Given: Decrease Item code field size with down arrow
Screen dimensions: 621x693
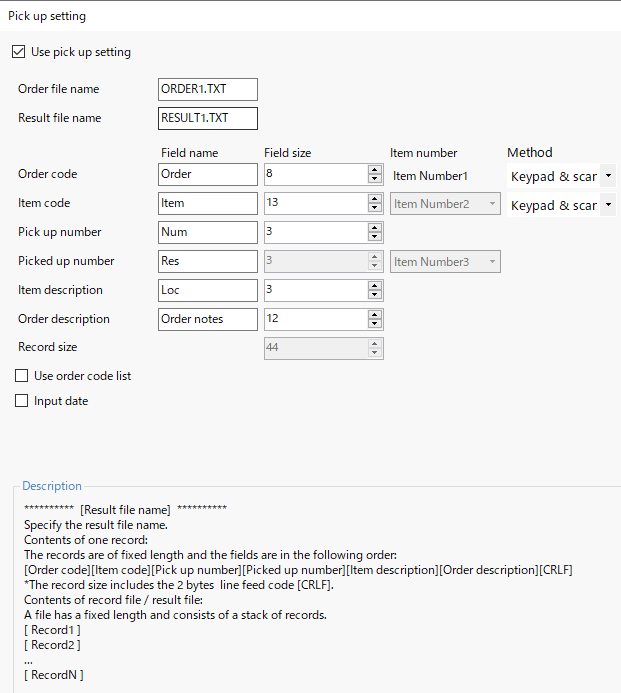Looking at the screenshot, I should point(375,208).
